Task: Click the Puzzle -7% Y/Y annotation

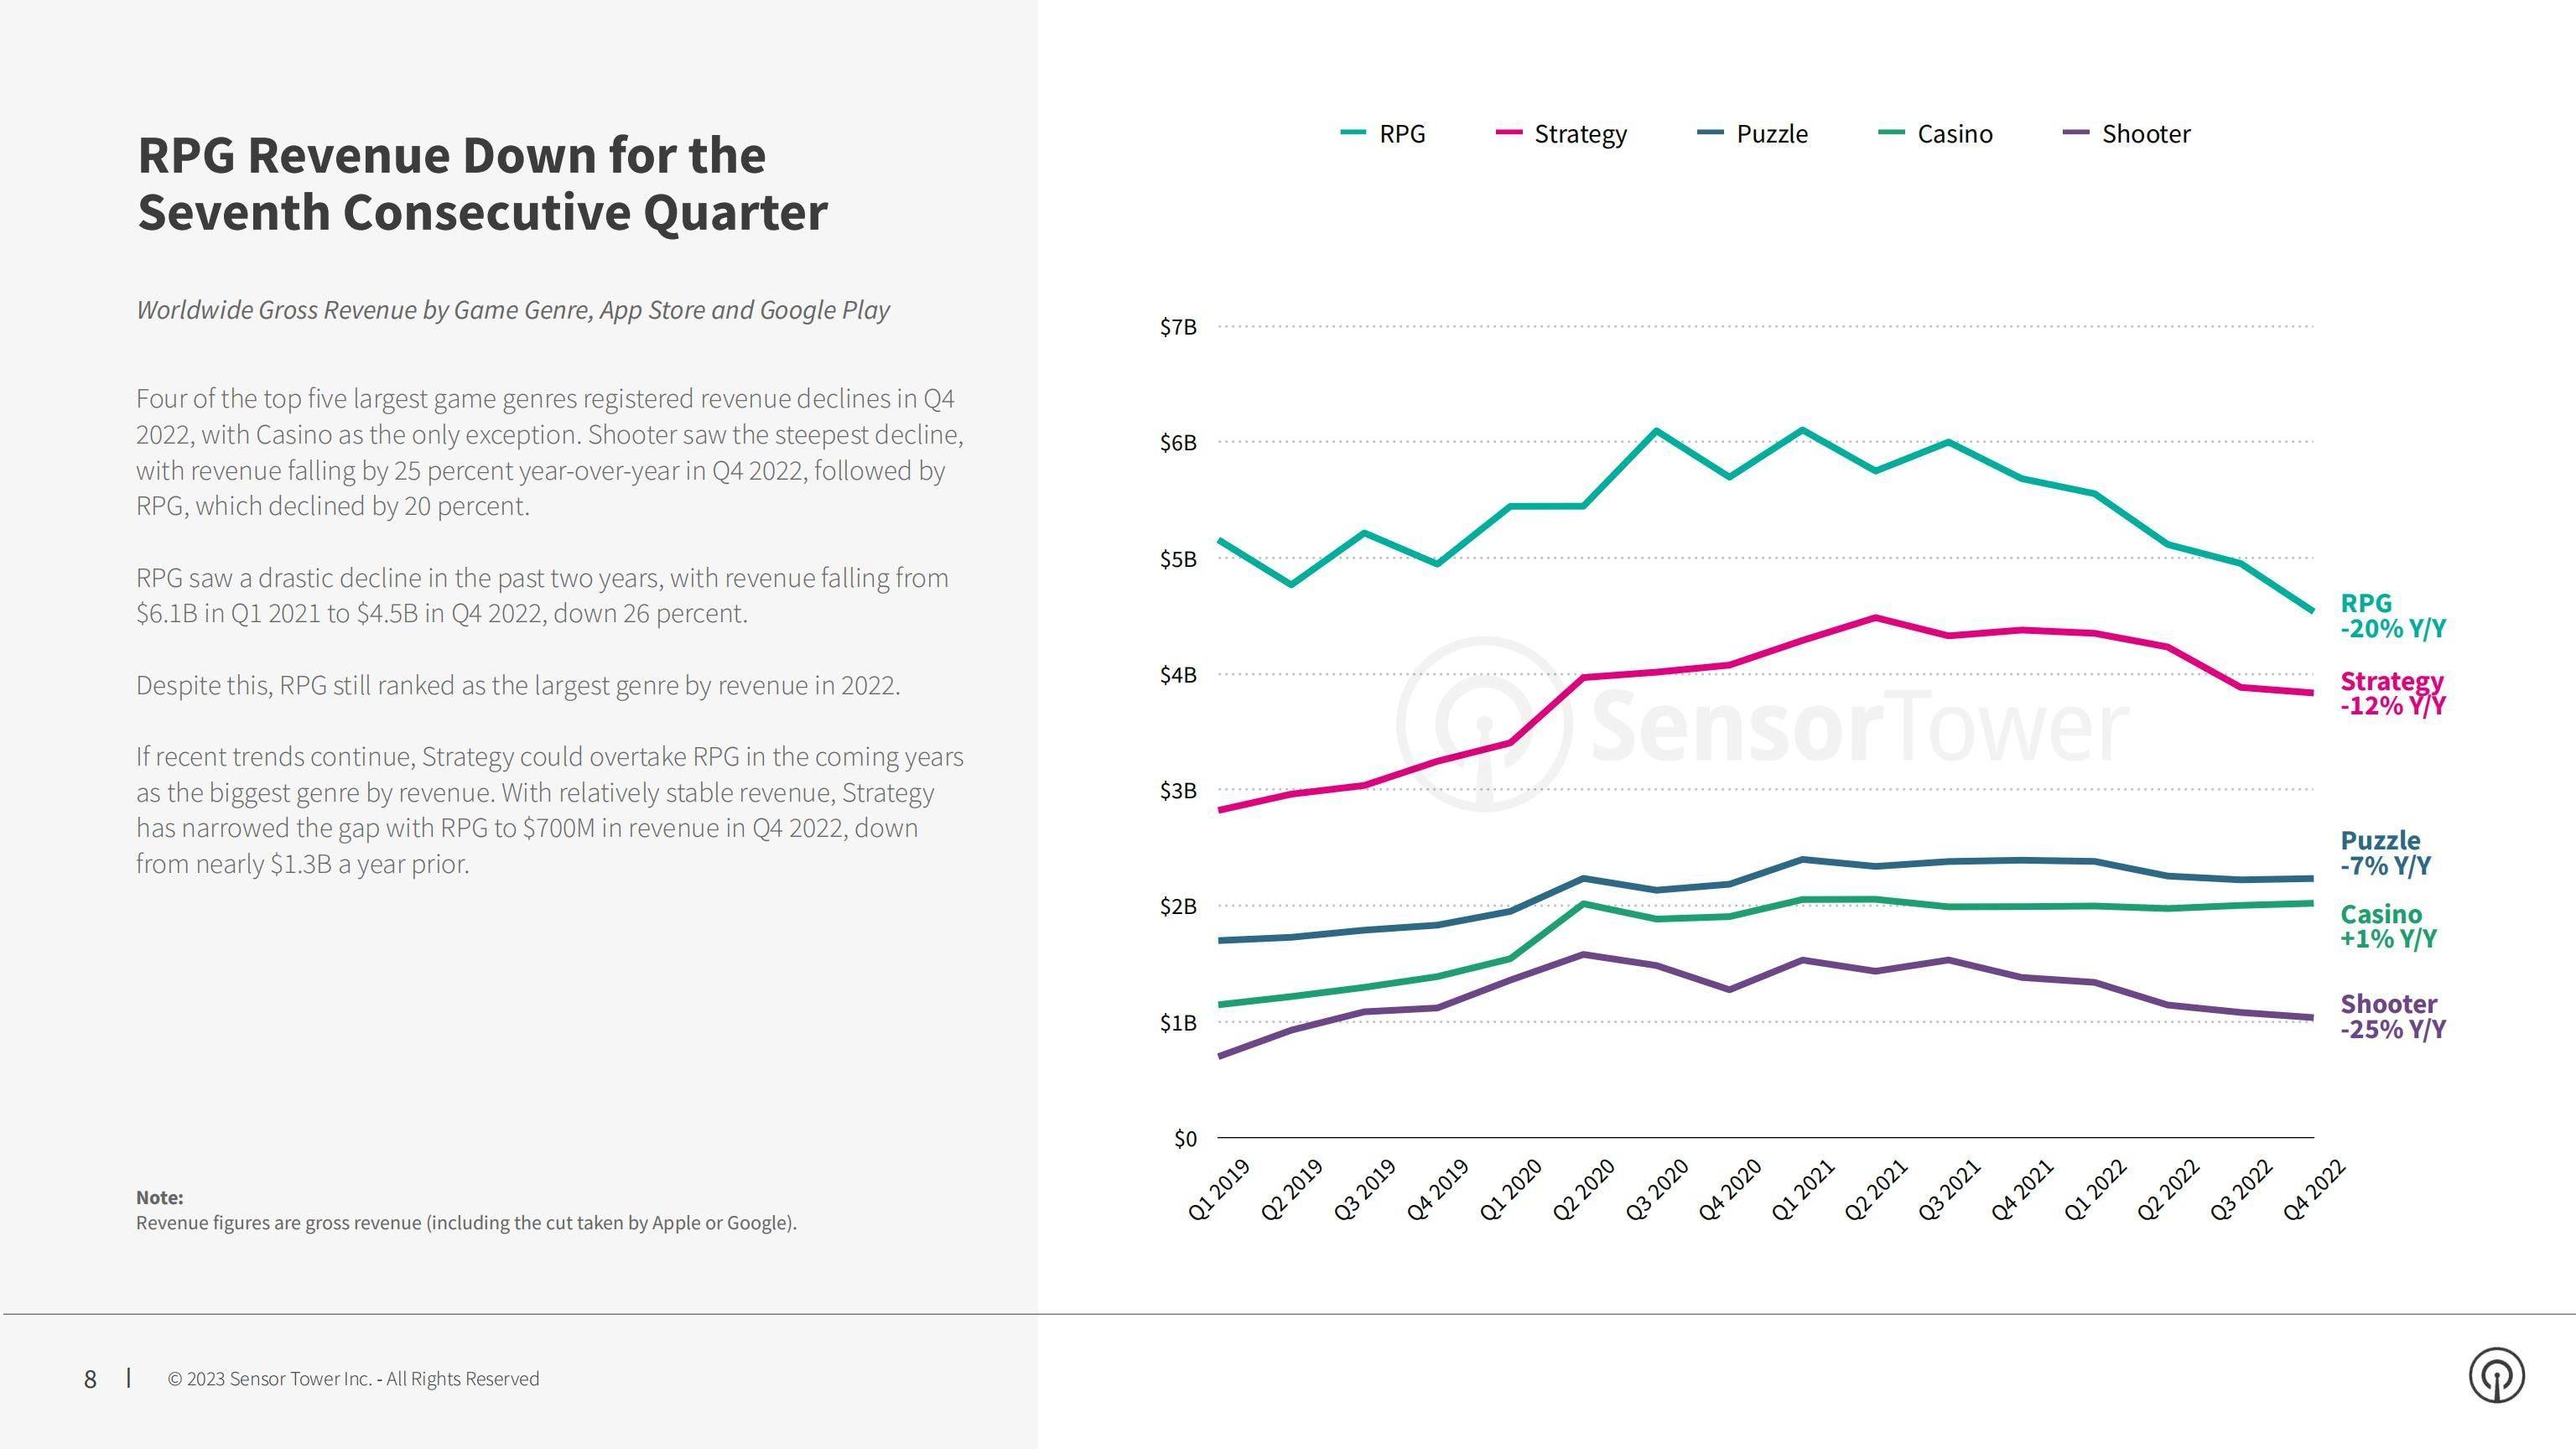Action: click(2386, 853)
